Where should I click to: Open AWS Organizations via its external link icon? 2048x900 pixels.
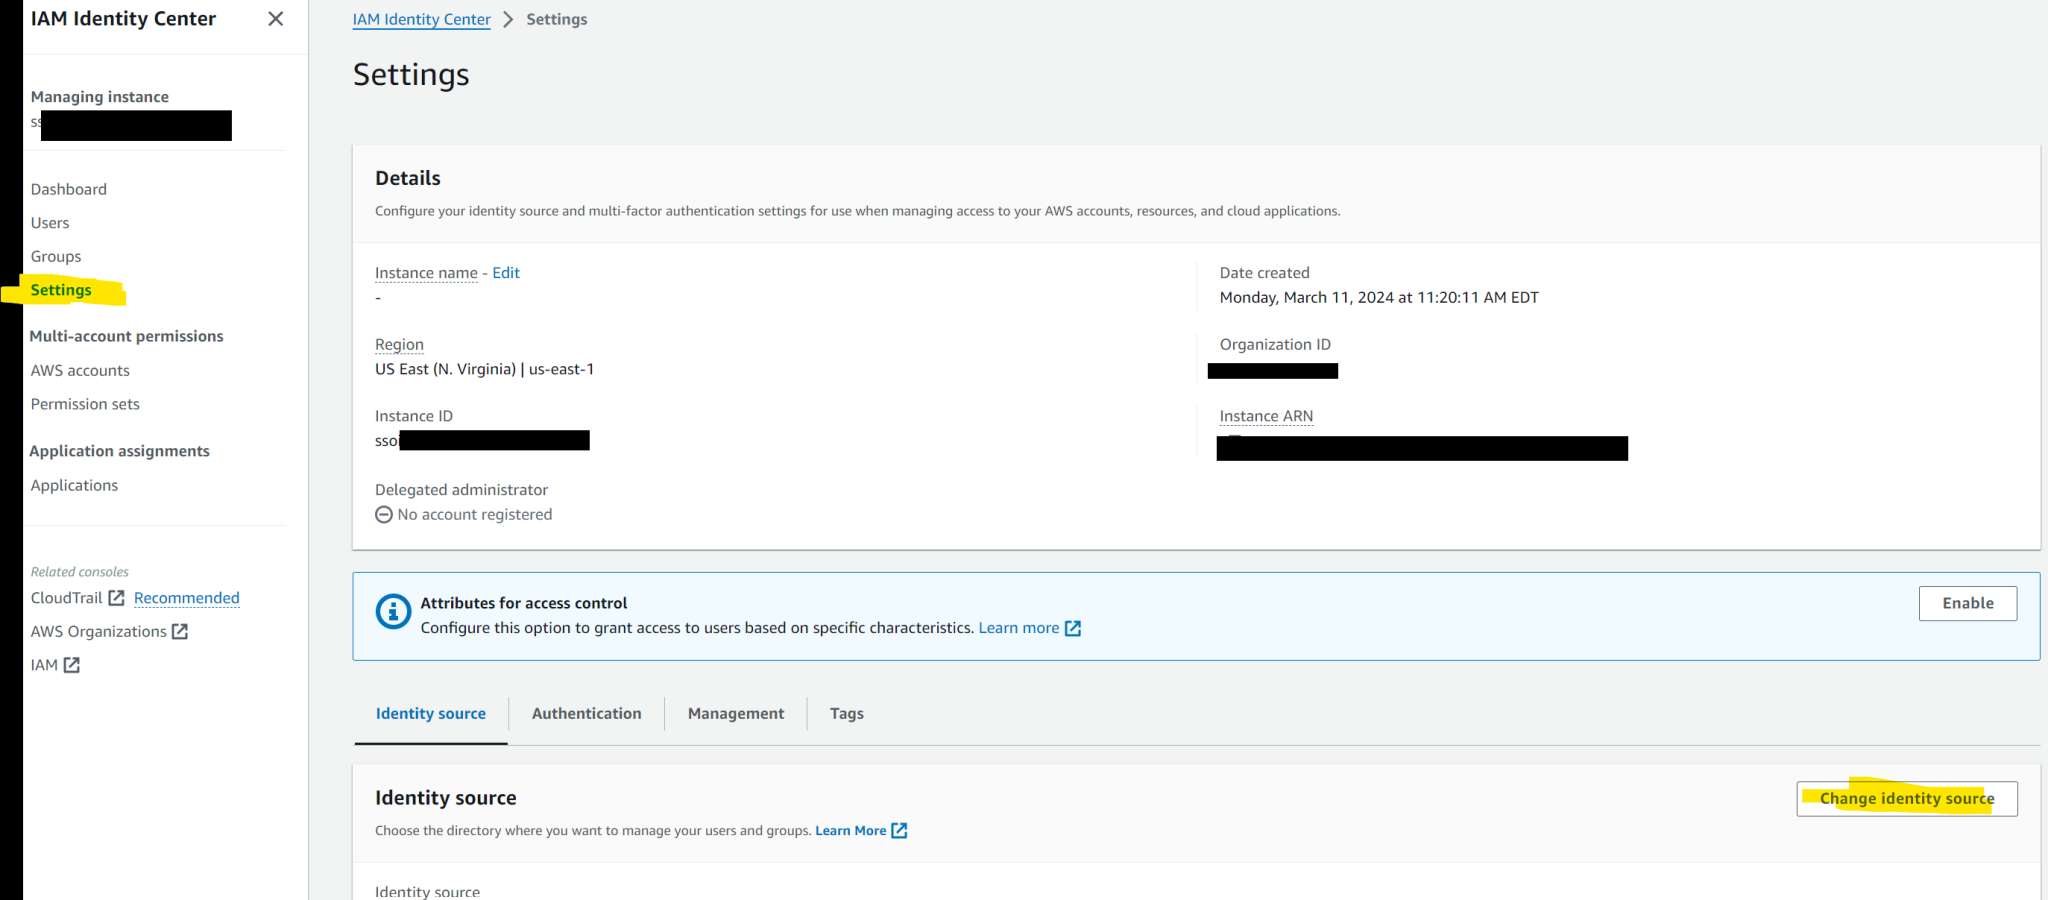pos(180,631)
